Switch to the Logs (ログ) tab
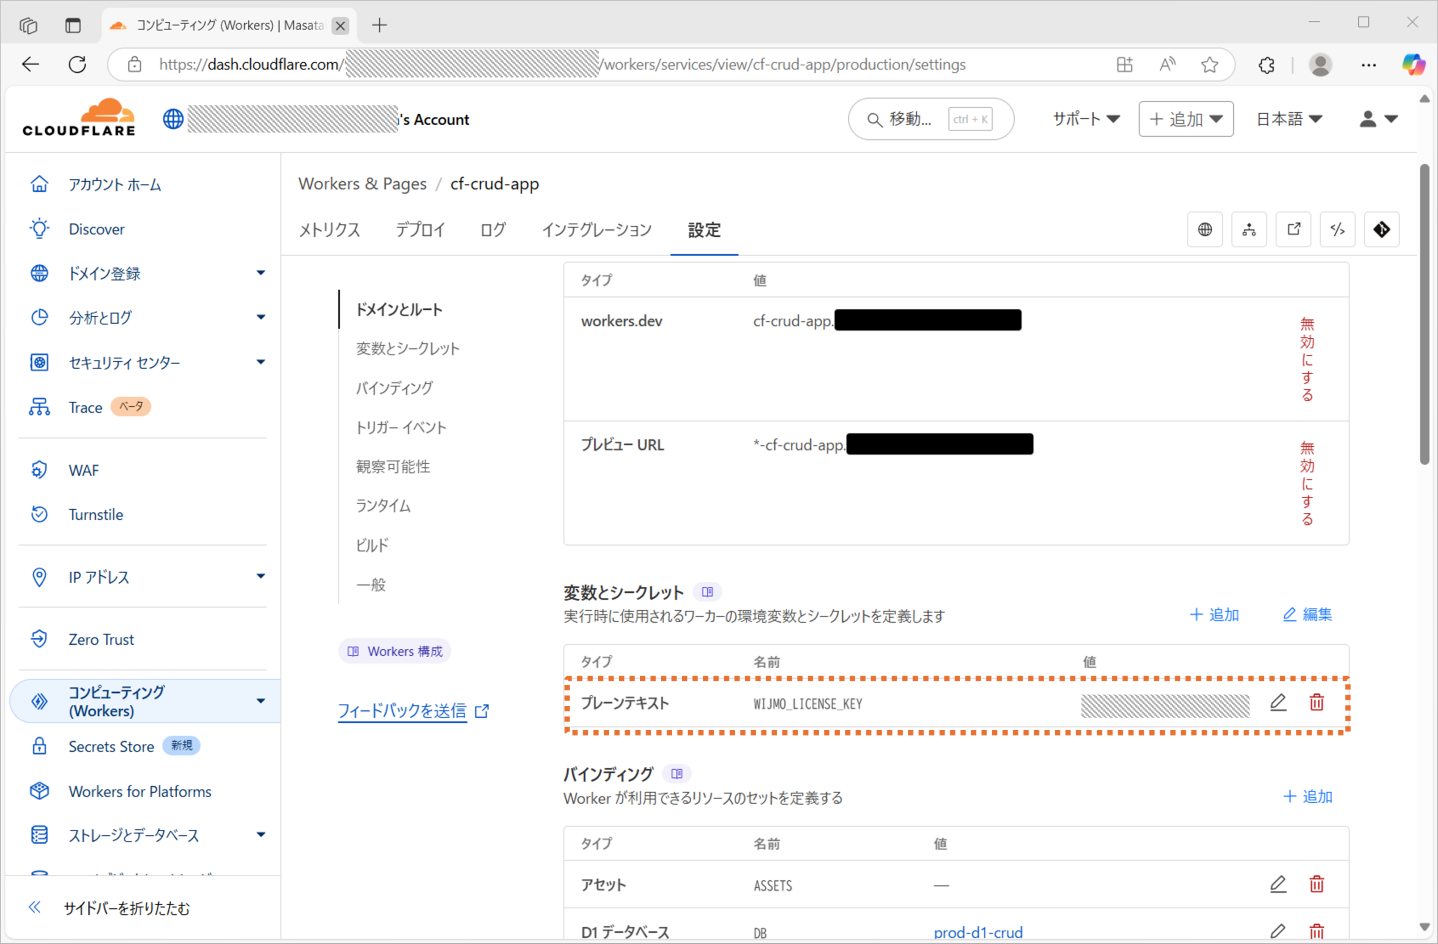1438x944 pixels. coord(493,230)
